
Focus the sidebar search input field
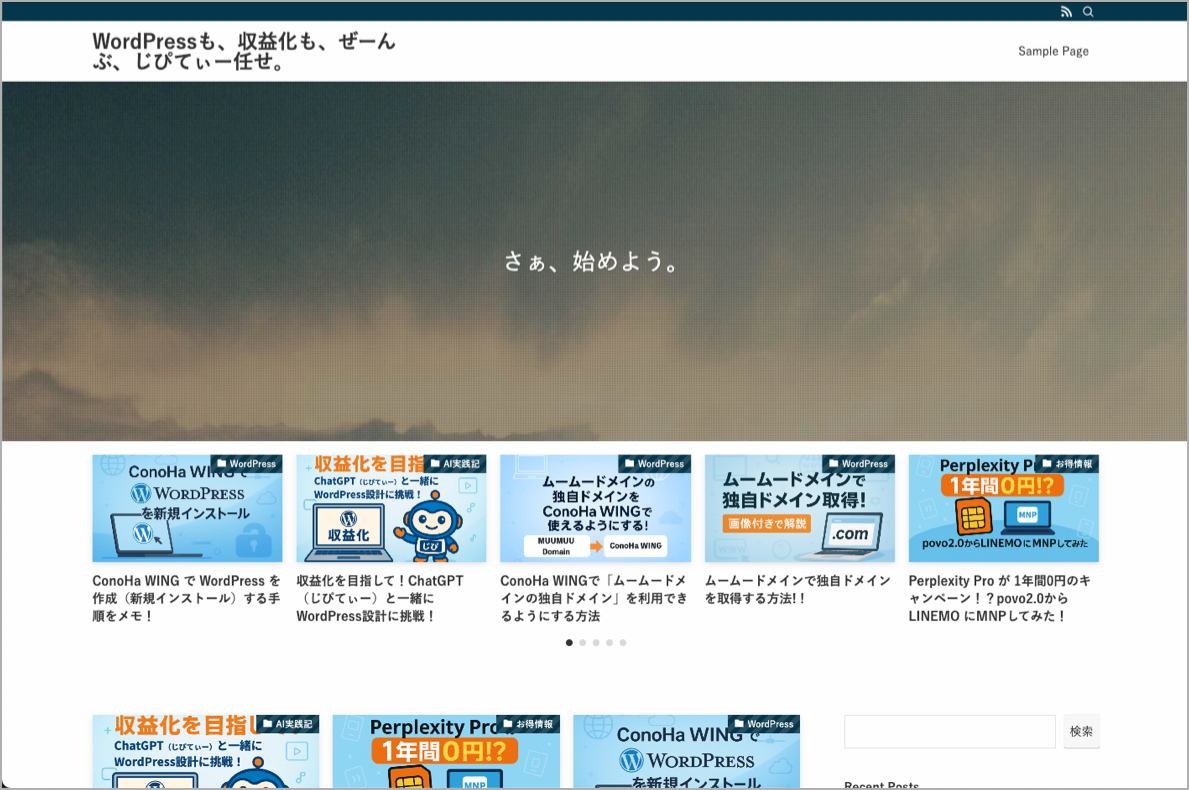pos(950,732)
